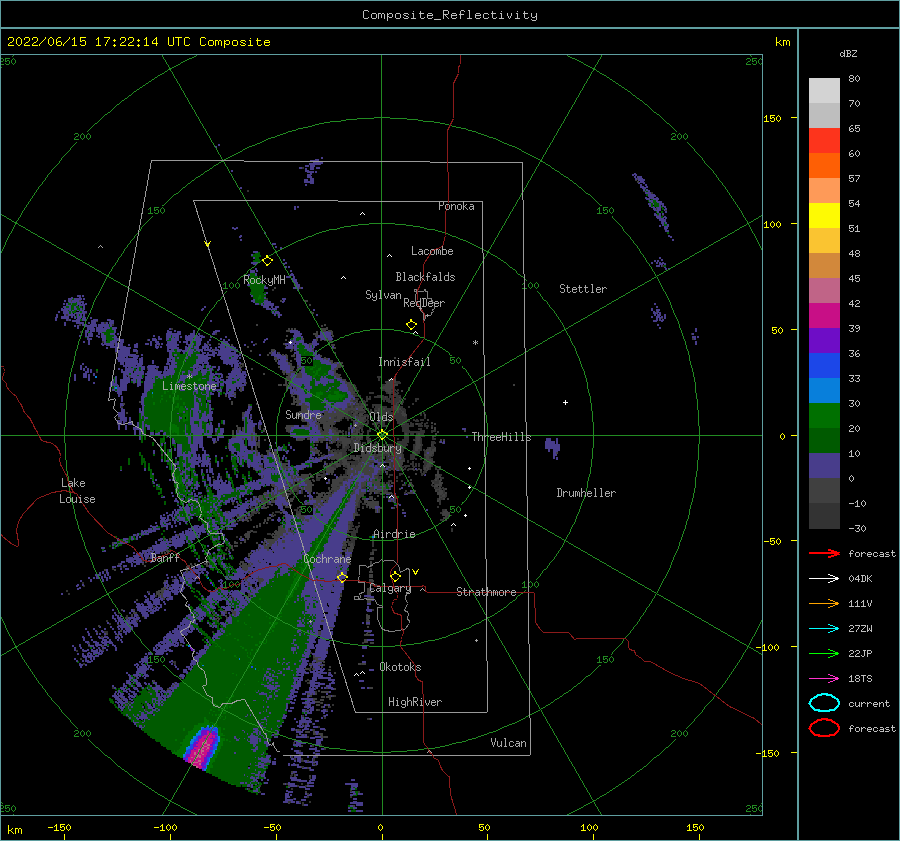Click the yellow diamond marker inside Calgary
This screenshot has width=900, height=841.
(395, 576)
